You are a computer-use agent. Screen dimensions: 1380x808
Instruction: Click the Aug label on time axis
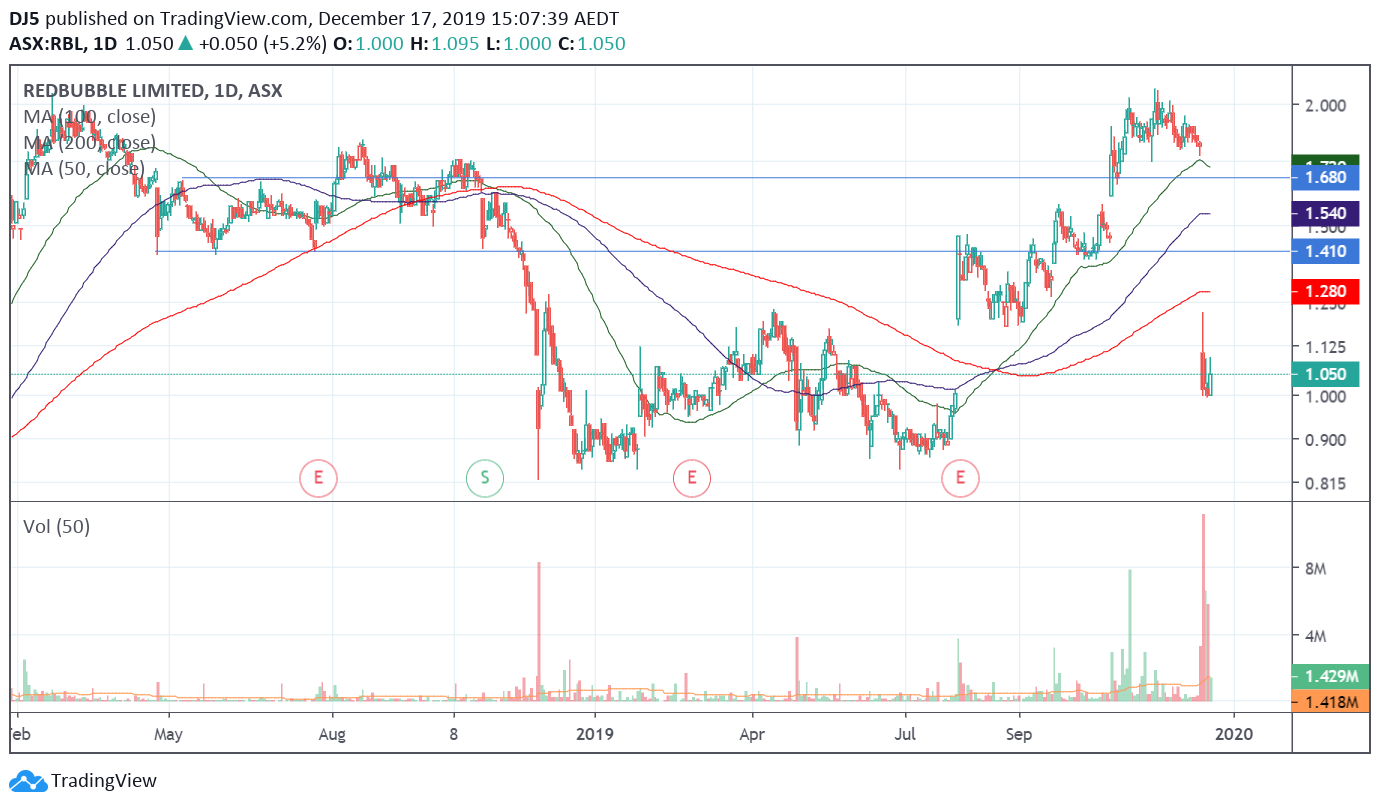pos(332,735)
